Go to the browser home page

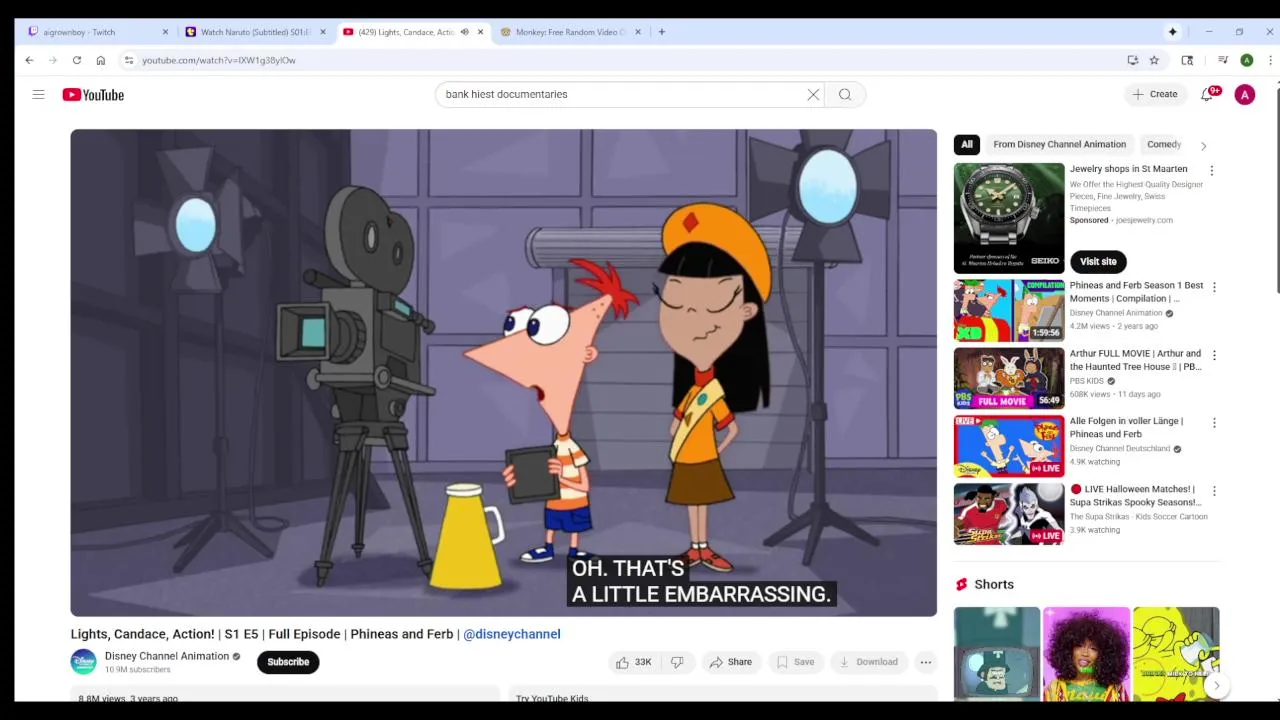(x=100, y=60)
